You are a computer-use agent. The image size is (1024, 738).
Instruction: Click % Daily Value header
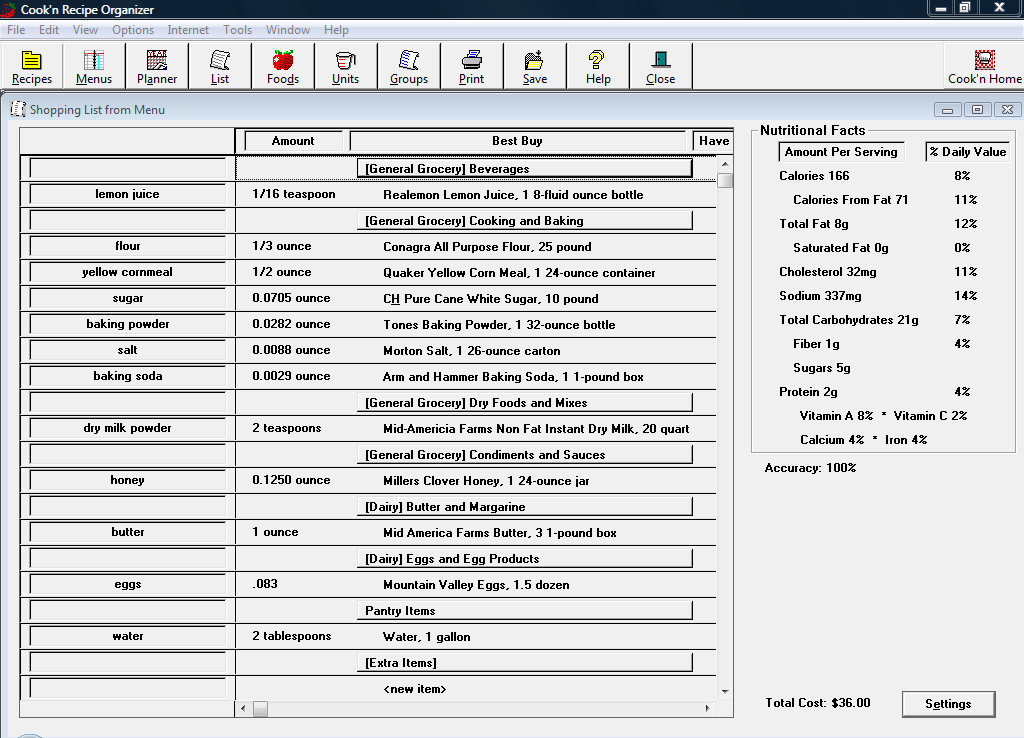click(968, 152)
